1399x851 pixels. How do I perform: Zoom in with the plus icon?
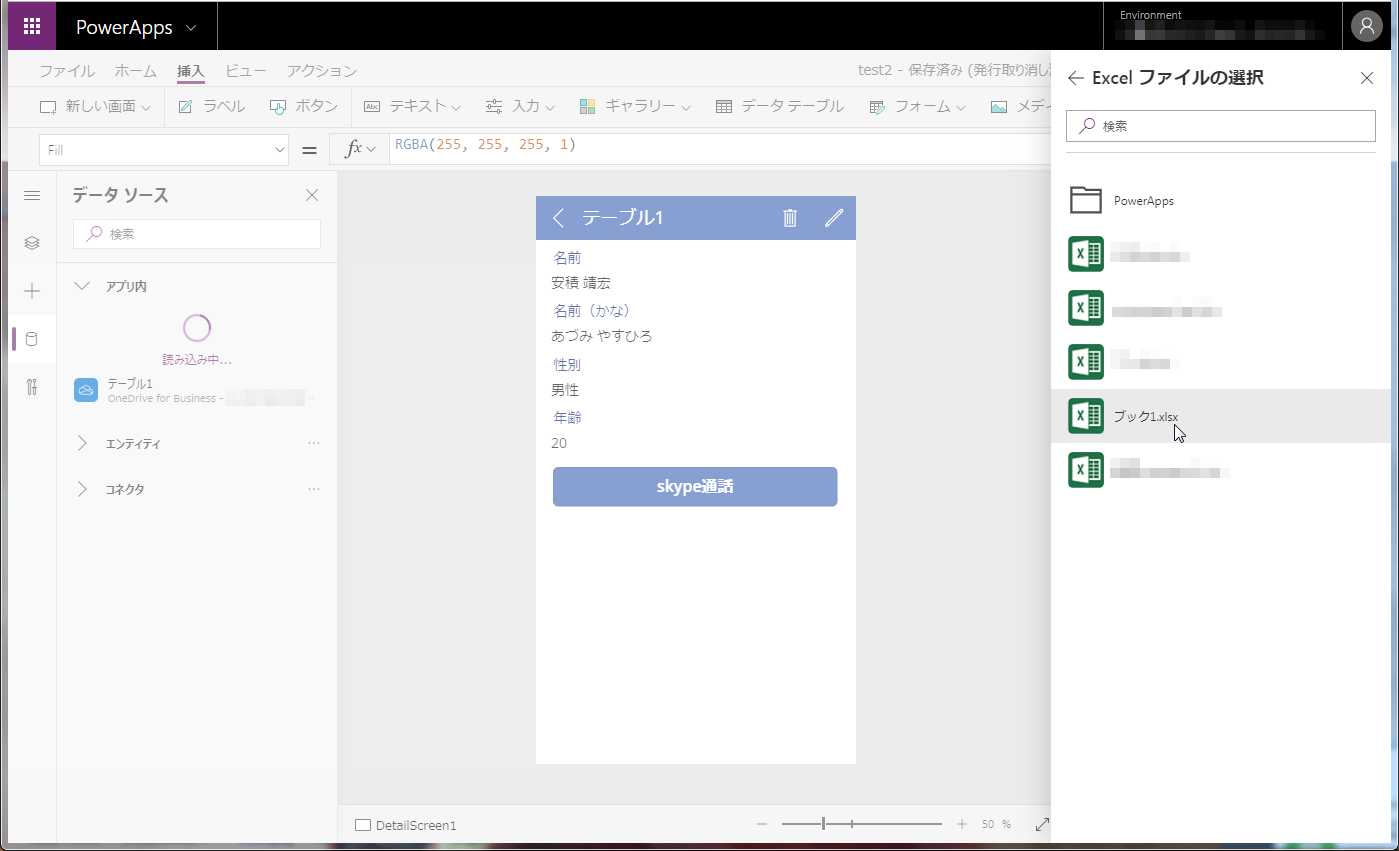pos(962,824)
